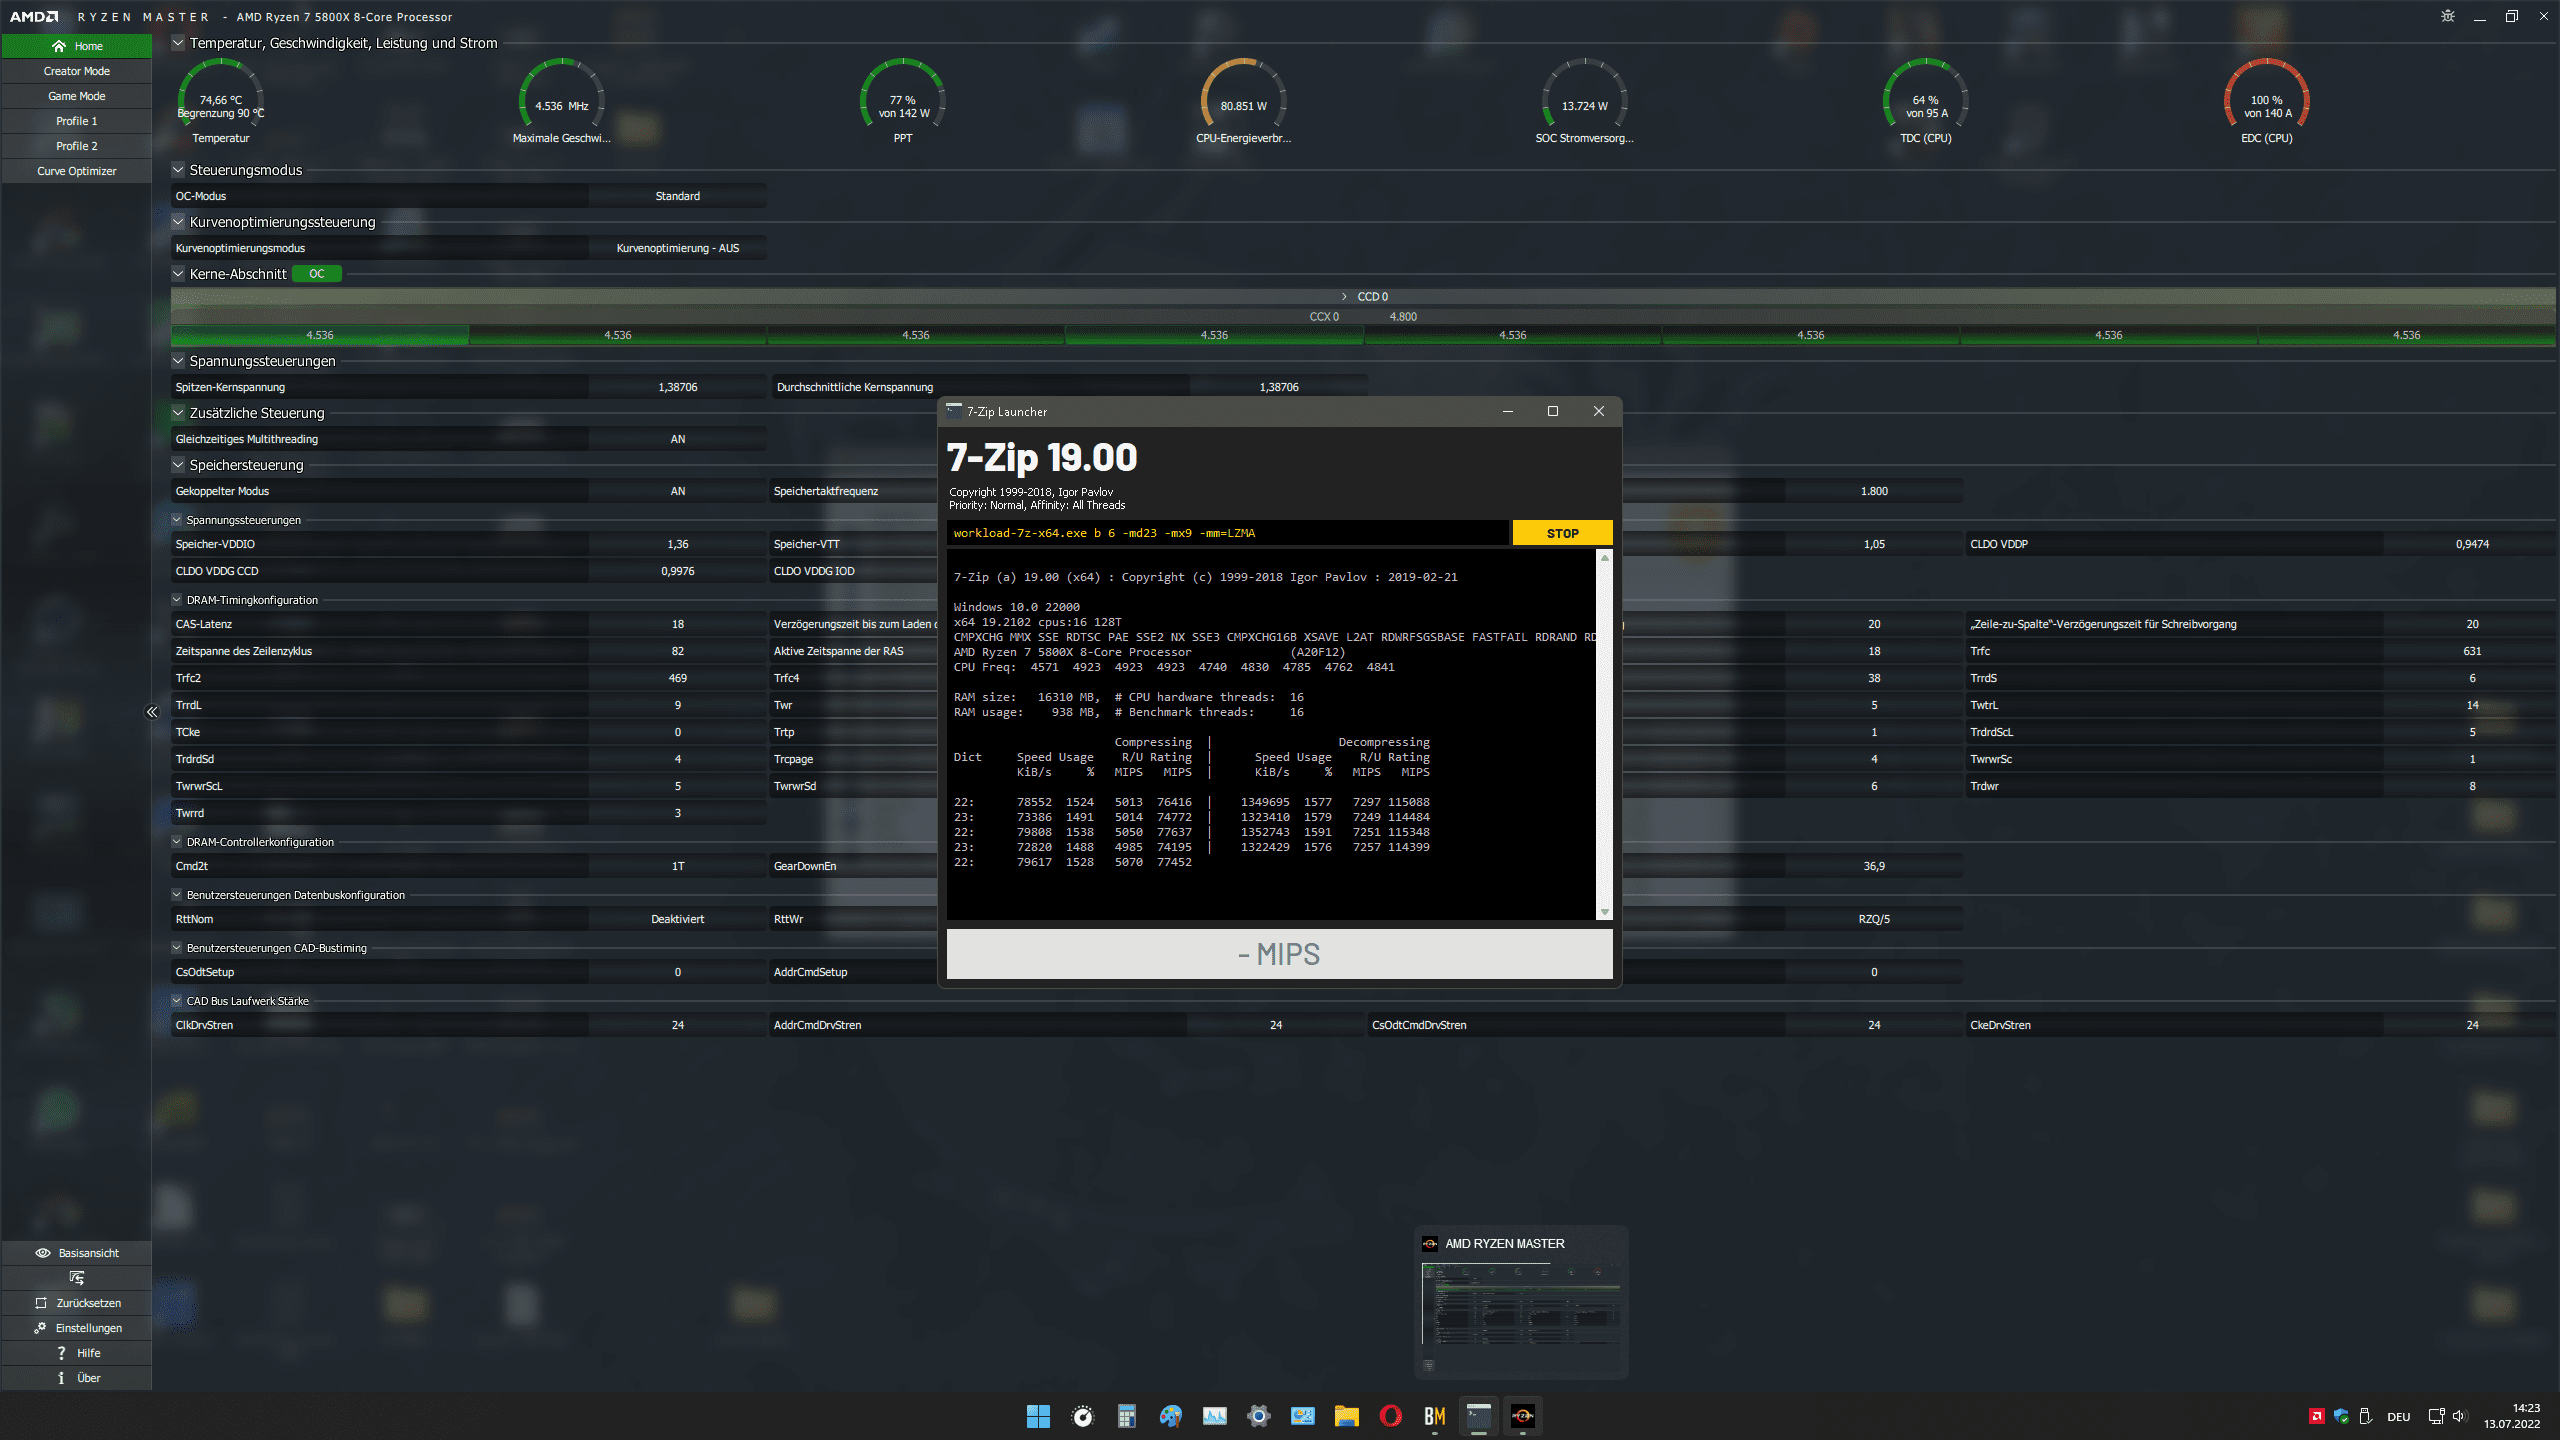Open AMD Software from the system tray
Screen dimensions: 2560x1440
pos(2316,1416)
